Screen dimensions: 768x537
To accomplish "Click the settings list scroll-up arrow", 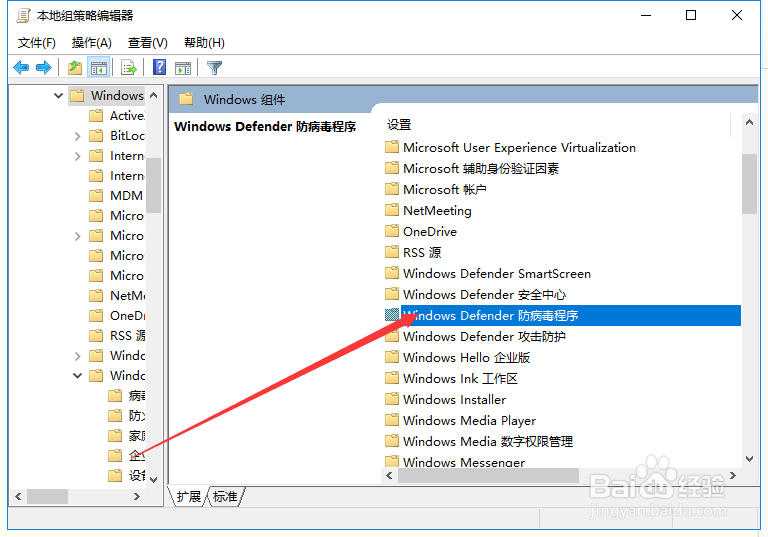I will pos(749,122).
